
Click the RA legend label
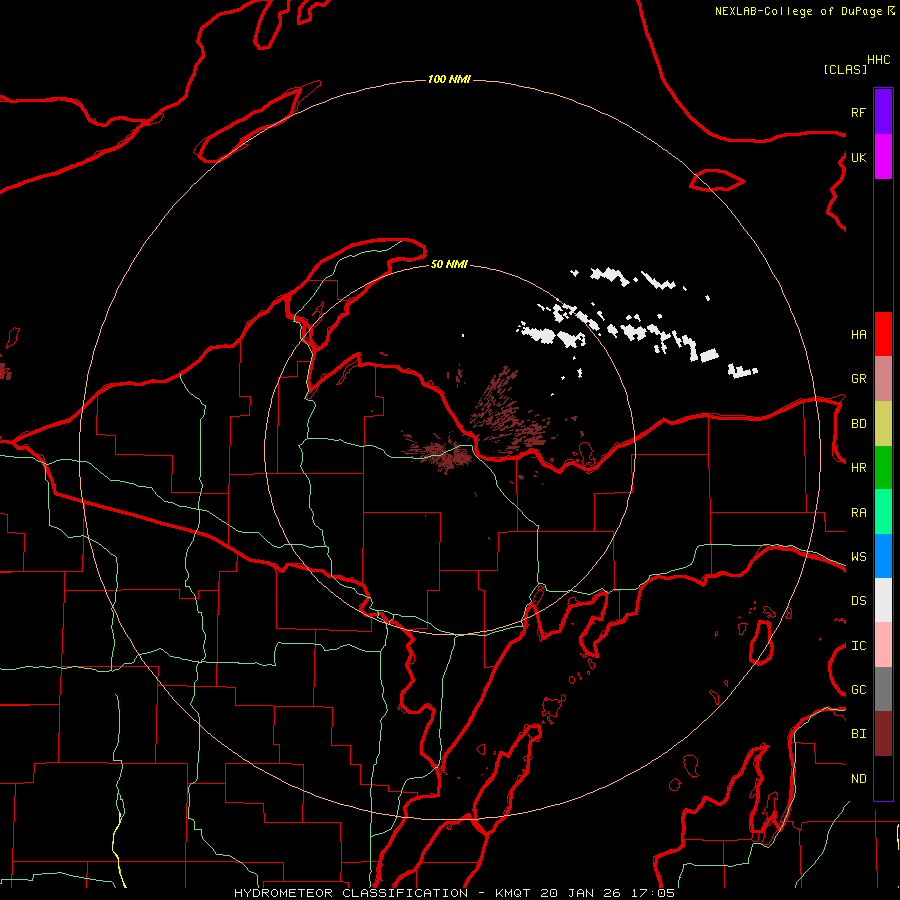859,513
